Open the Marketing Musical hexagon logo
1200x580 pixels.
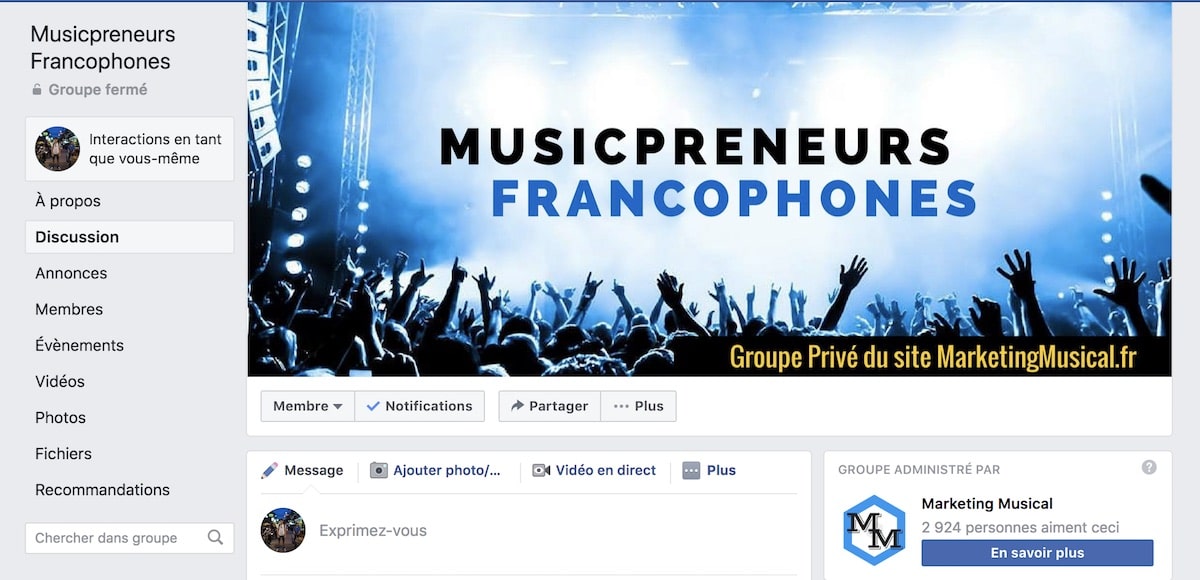[874, 530]
